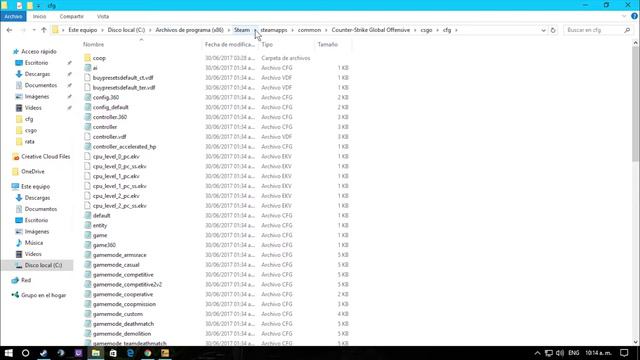Image resolution: width=640 pixels, height=360 pixels.
Task: Select the gamemode_deathmatch file
Action: [x=123, y=324]
